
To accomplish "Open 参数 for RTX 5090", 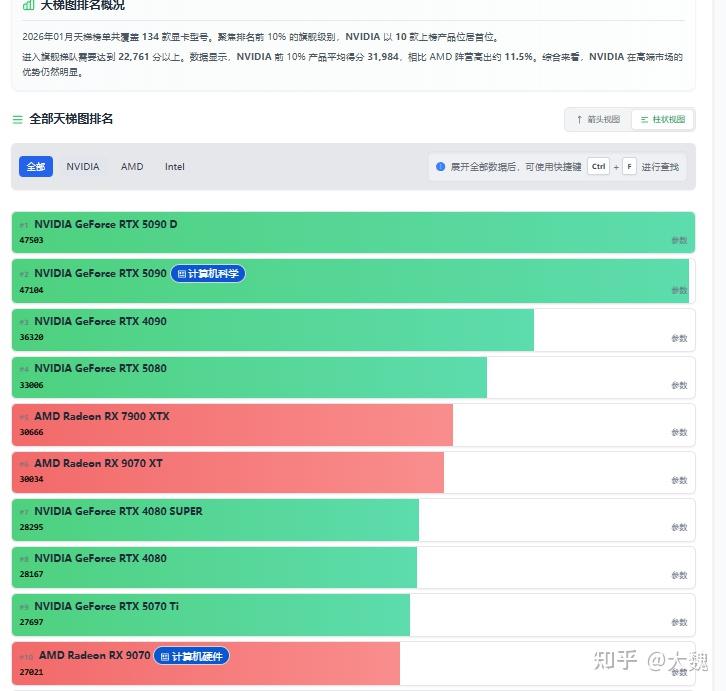I will [x=679, y=290].
